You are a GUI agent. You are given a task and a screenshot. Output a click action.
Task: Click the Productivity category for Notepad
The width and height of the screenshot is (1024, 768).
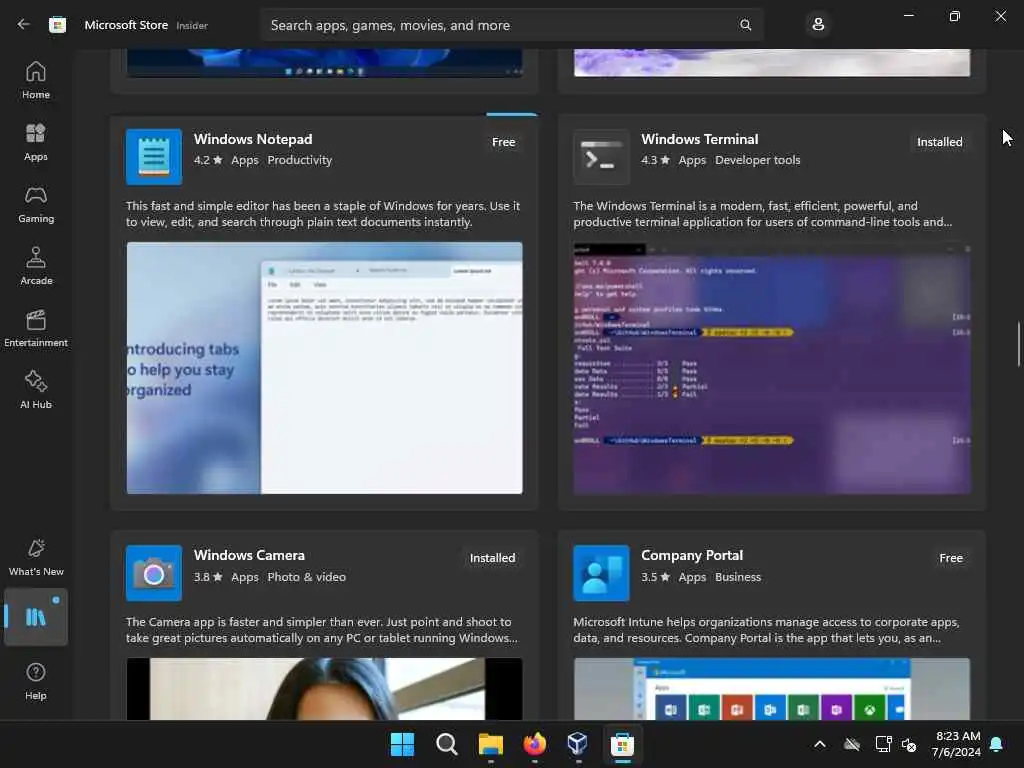pos(300,160)
